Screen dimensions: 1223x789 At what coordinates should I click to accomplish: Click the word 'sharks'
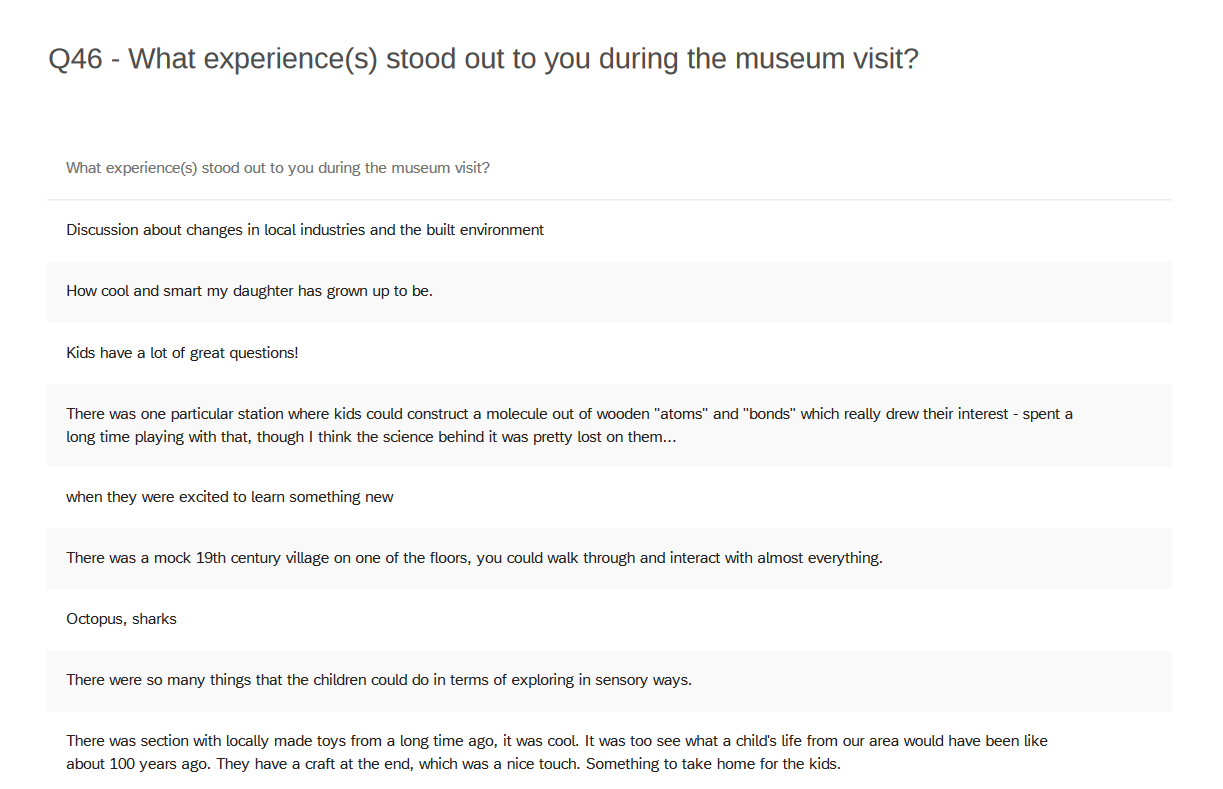pyautogui.click(x=154, y=619)
